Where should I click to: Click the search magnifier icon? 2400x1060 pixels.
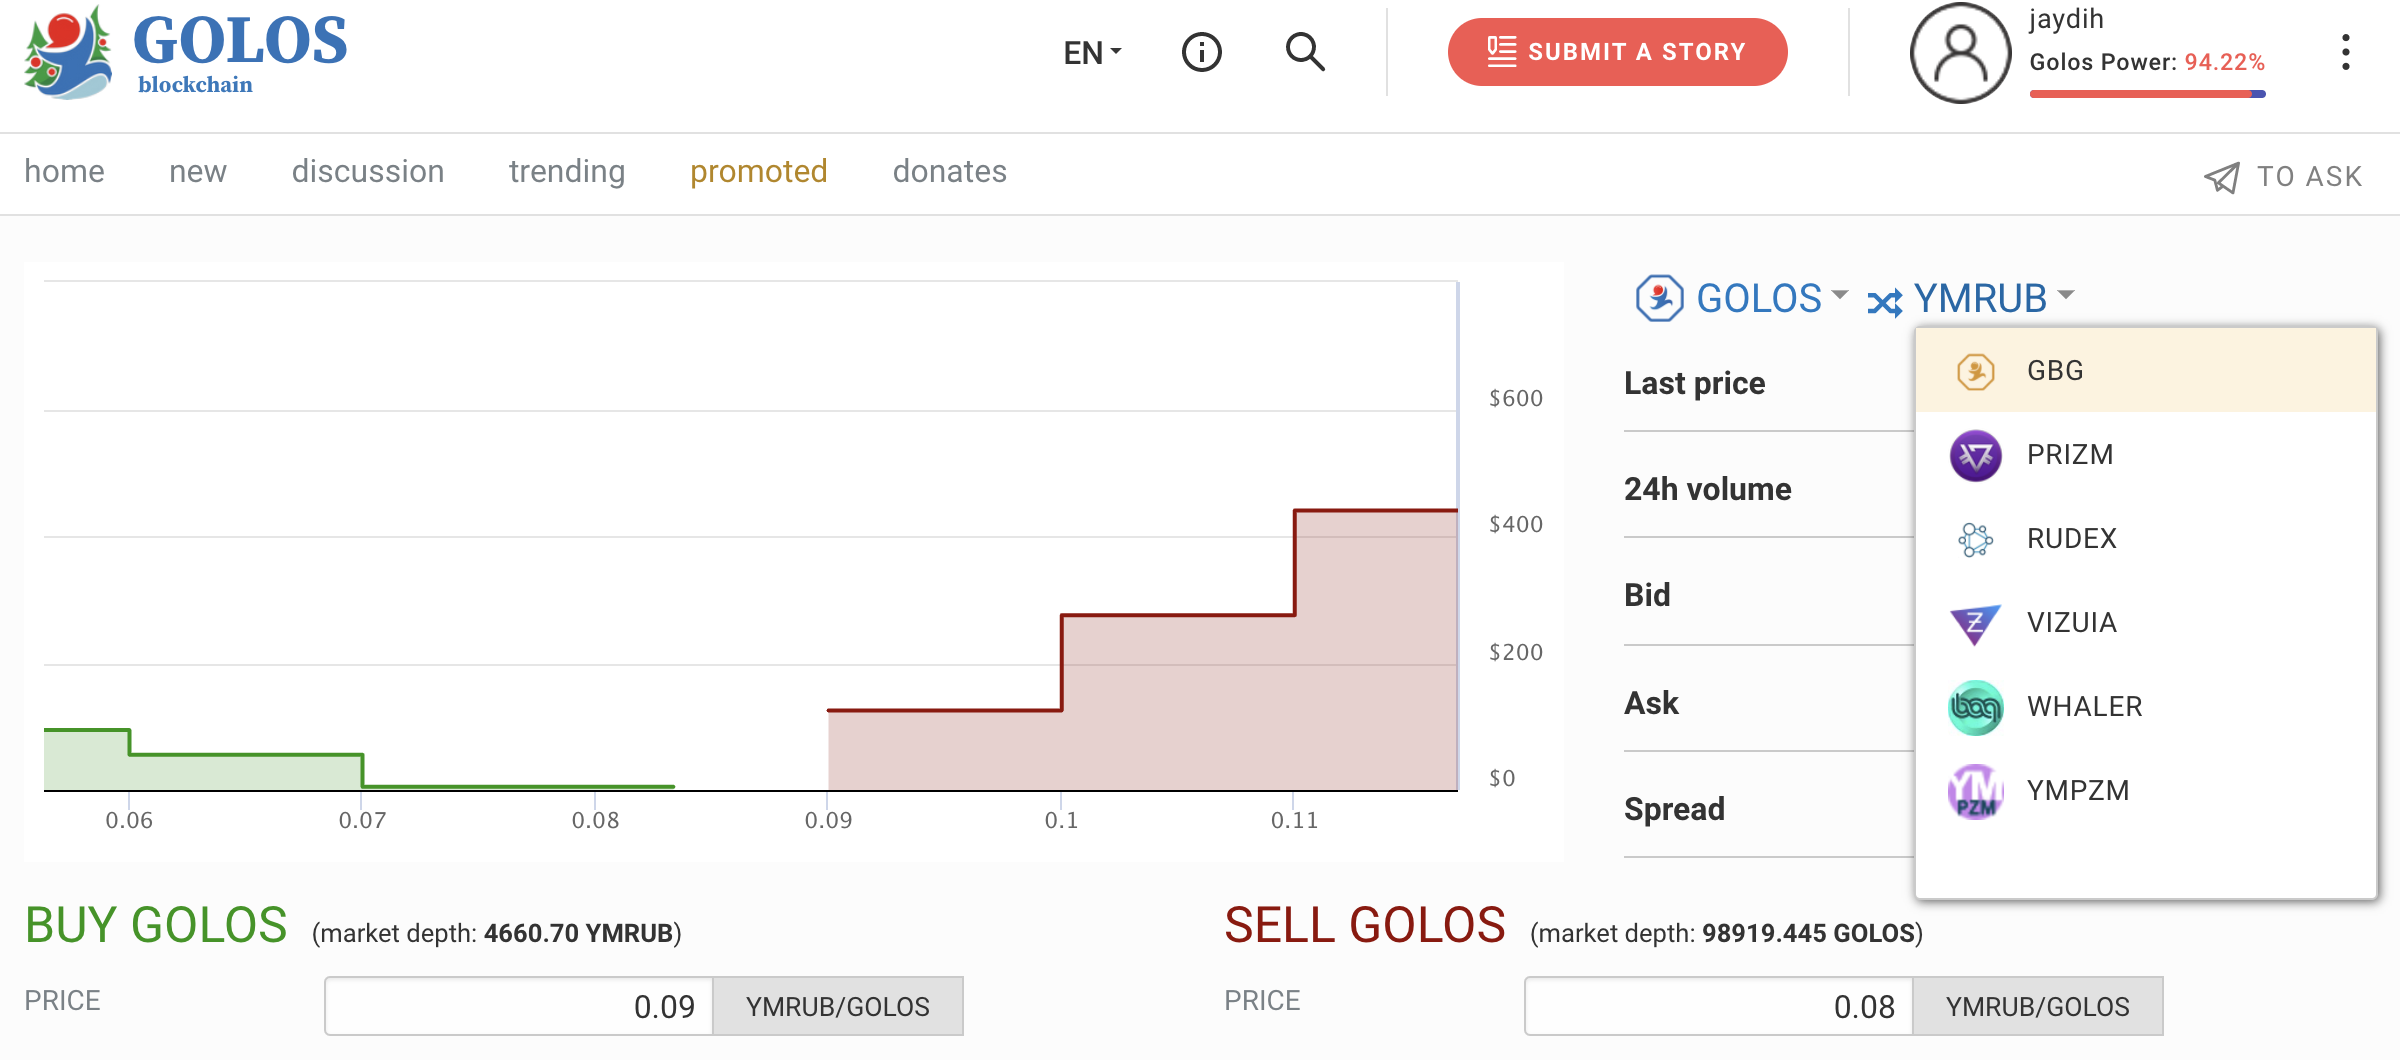[x=1304, y=52]
